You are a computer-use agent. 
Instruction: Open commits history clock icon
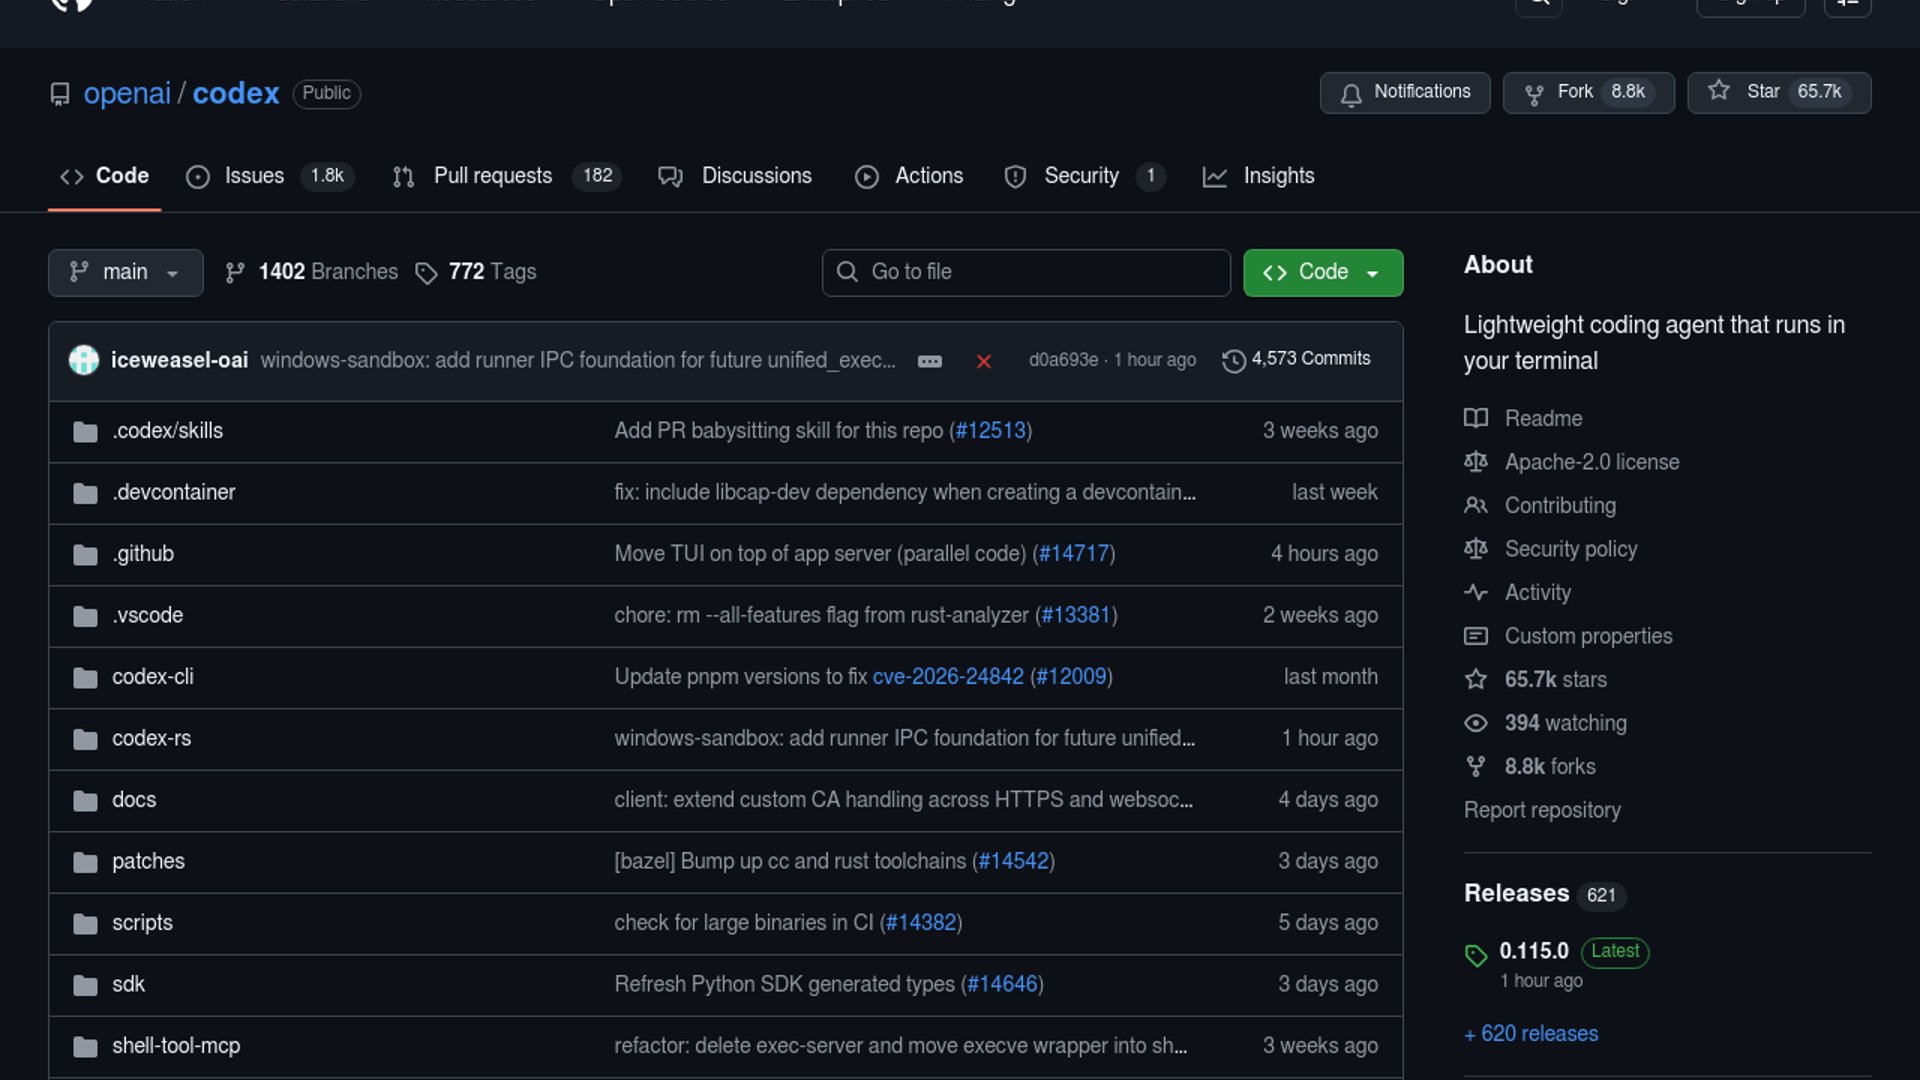(1233, 360)
